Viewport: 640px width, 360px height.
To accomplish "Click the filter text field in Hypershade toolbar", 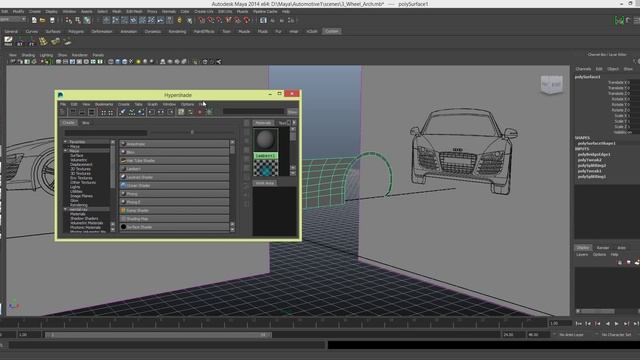I will 254,111.
